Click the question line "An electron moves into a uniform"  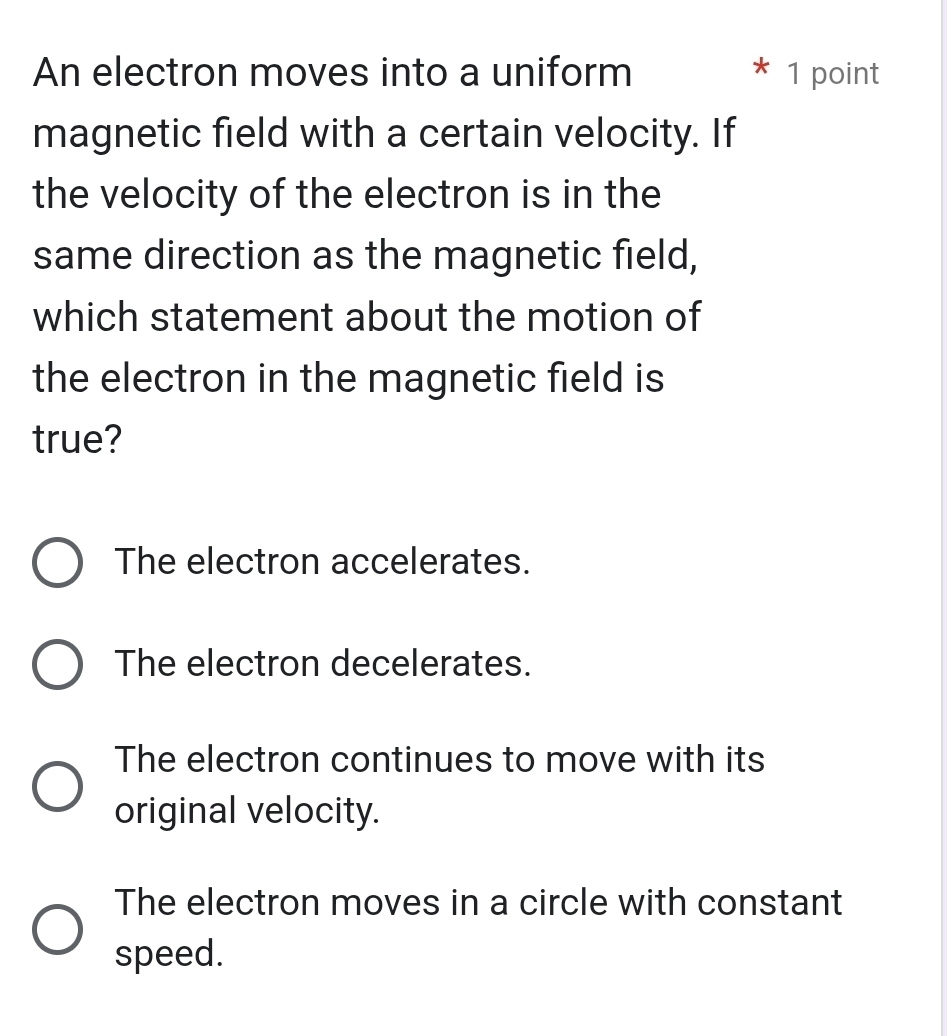pos(332,72)
